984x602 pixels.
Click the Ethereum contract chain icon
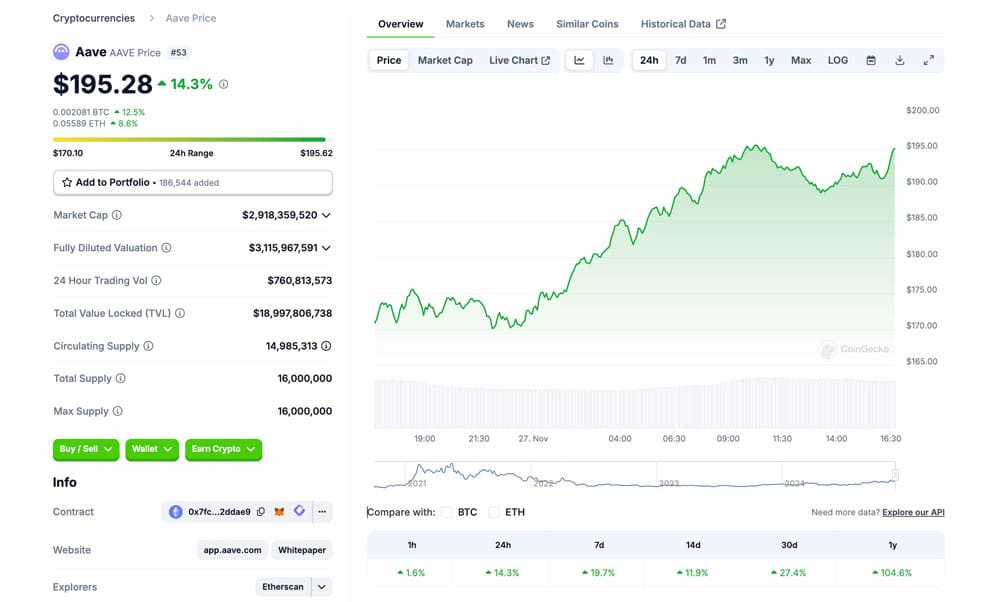[176, 512]
